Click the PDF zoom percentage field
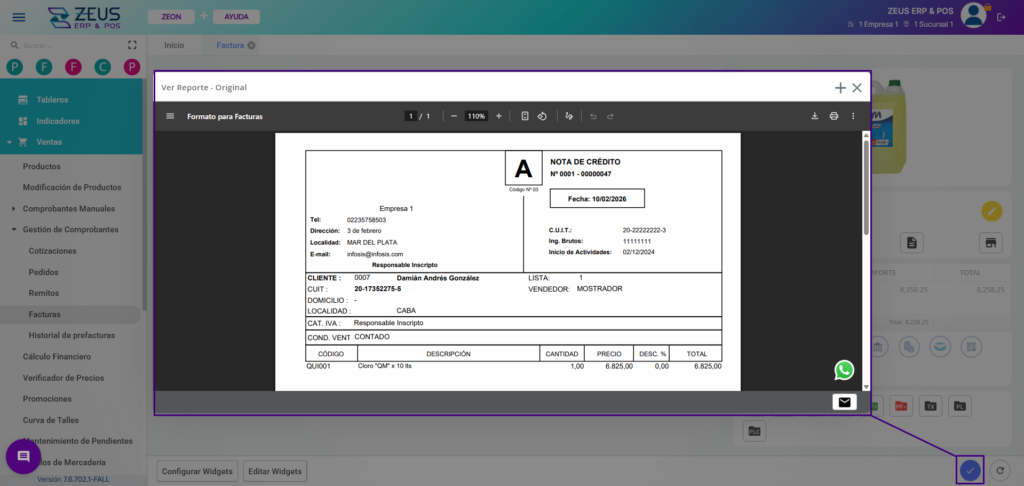This screenshot has height=486, width=1024. point(476,116)
